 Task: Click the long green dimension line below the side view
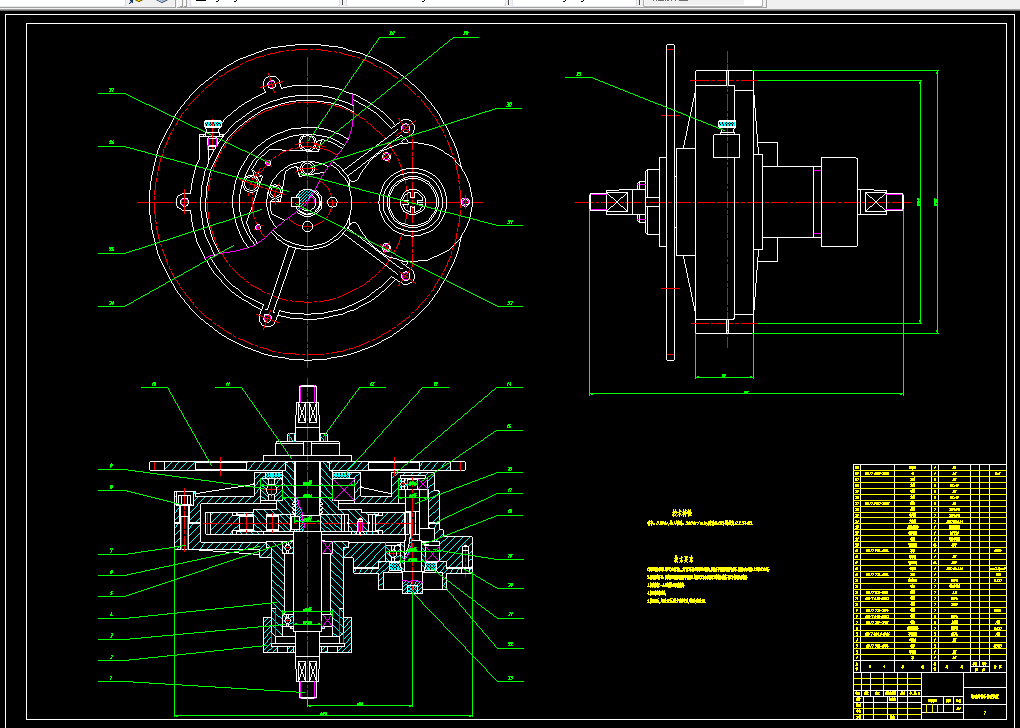(746, 394)
